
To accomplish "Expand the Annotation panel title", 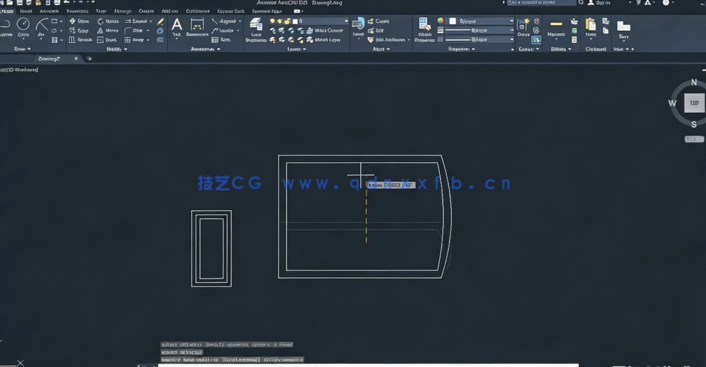I will tap(205, 49).
